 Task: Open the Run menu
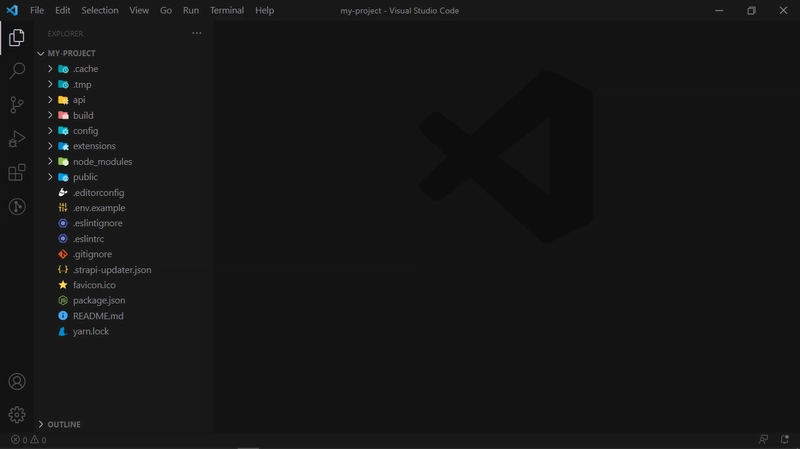tap(191, 10)
